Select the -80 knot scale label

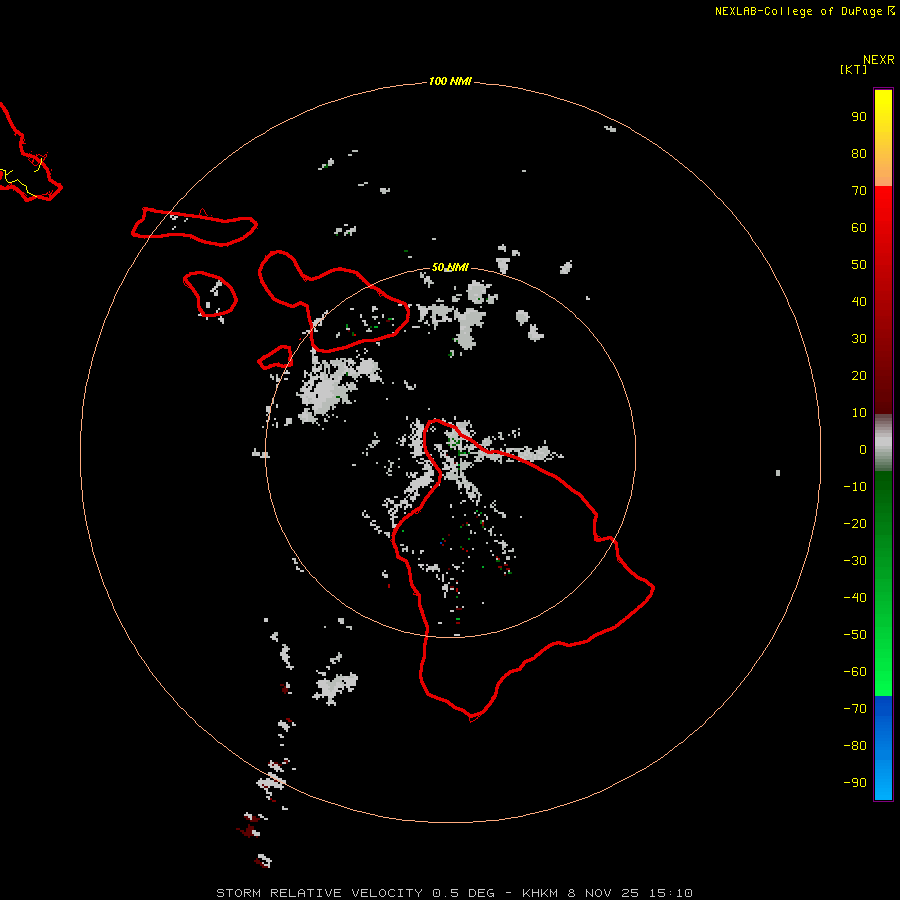[855, 746]
